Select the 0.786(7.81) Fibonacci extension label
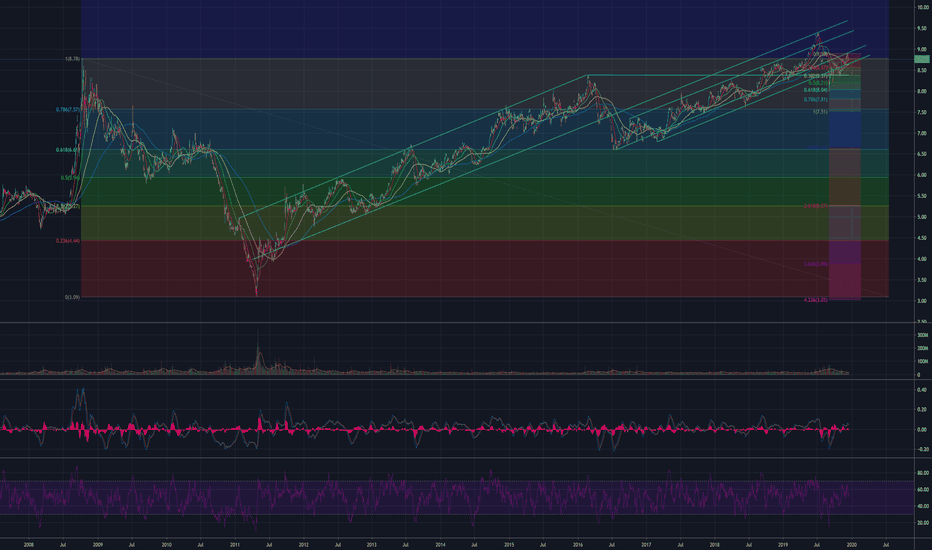Image resolution: width=932 pixels, height=550 pixels. pyautogui.click(x=816, y=99)
